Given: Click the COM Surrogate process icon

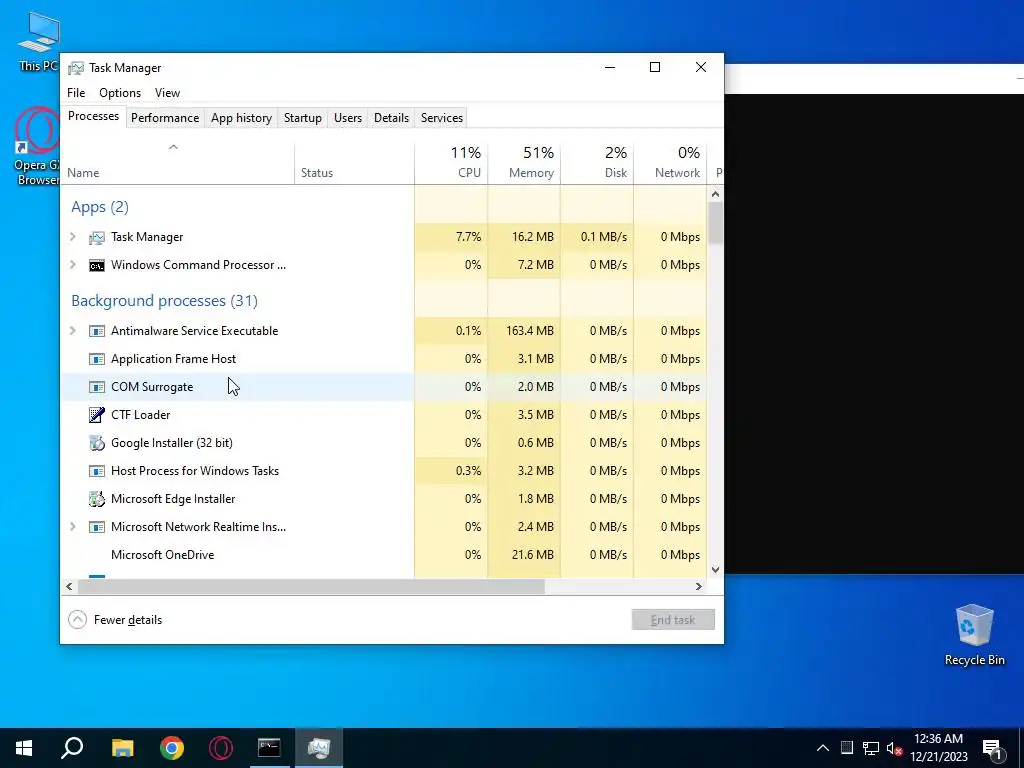Looking at the screenshot, I should tap(97, 387).
